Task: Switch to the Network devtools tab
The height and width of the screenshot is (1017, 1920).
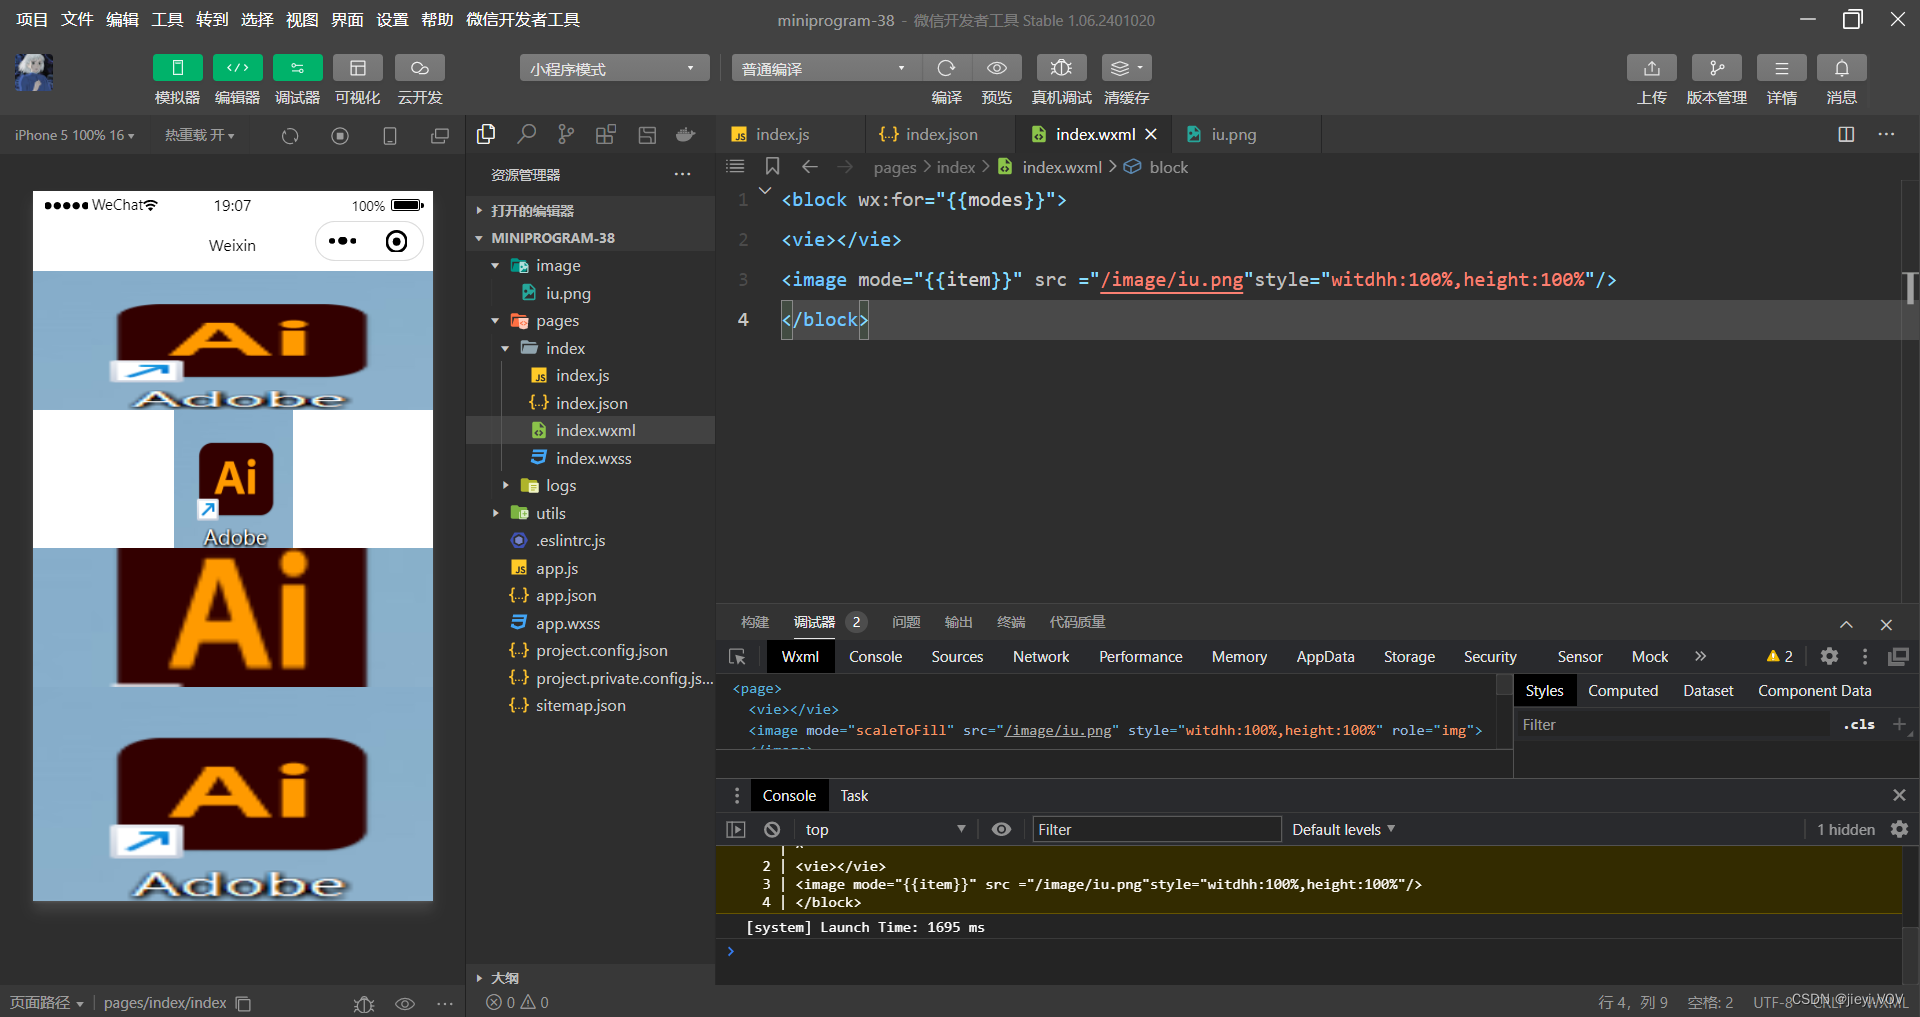Action: [1041, 657]
